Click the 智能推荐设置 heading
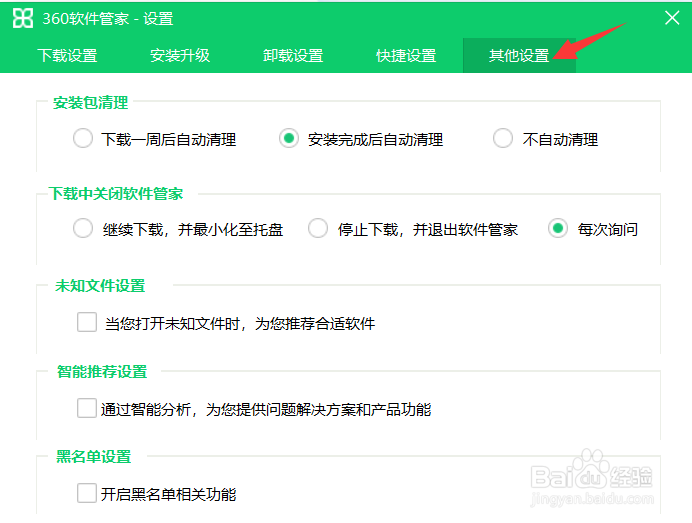Image resolution: width=692 pixels, height=523 pixels. coord(102,372)
